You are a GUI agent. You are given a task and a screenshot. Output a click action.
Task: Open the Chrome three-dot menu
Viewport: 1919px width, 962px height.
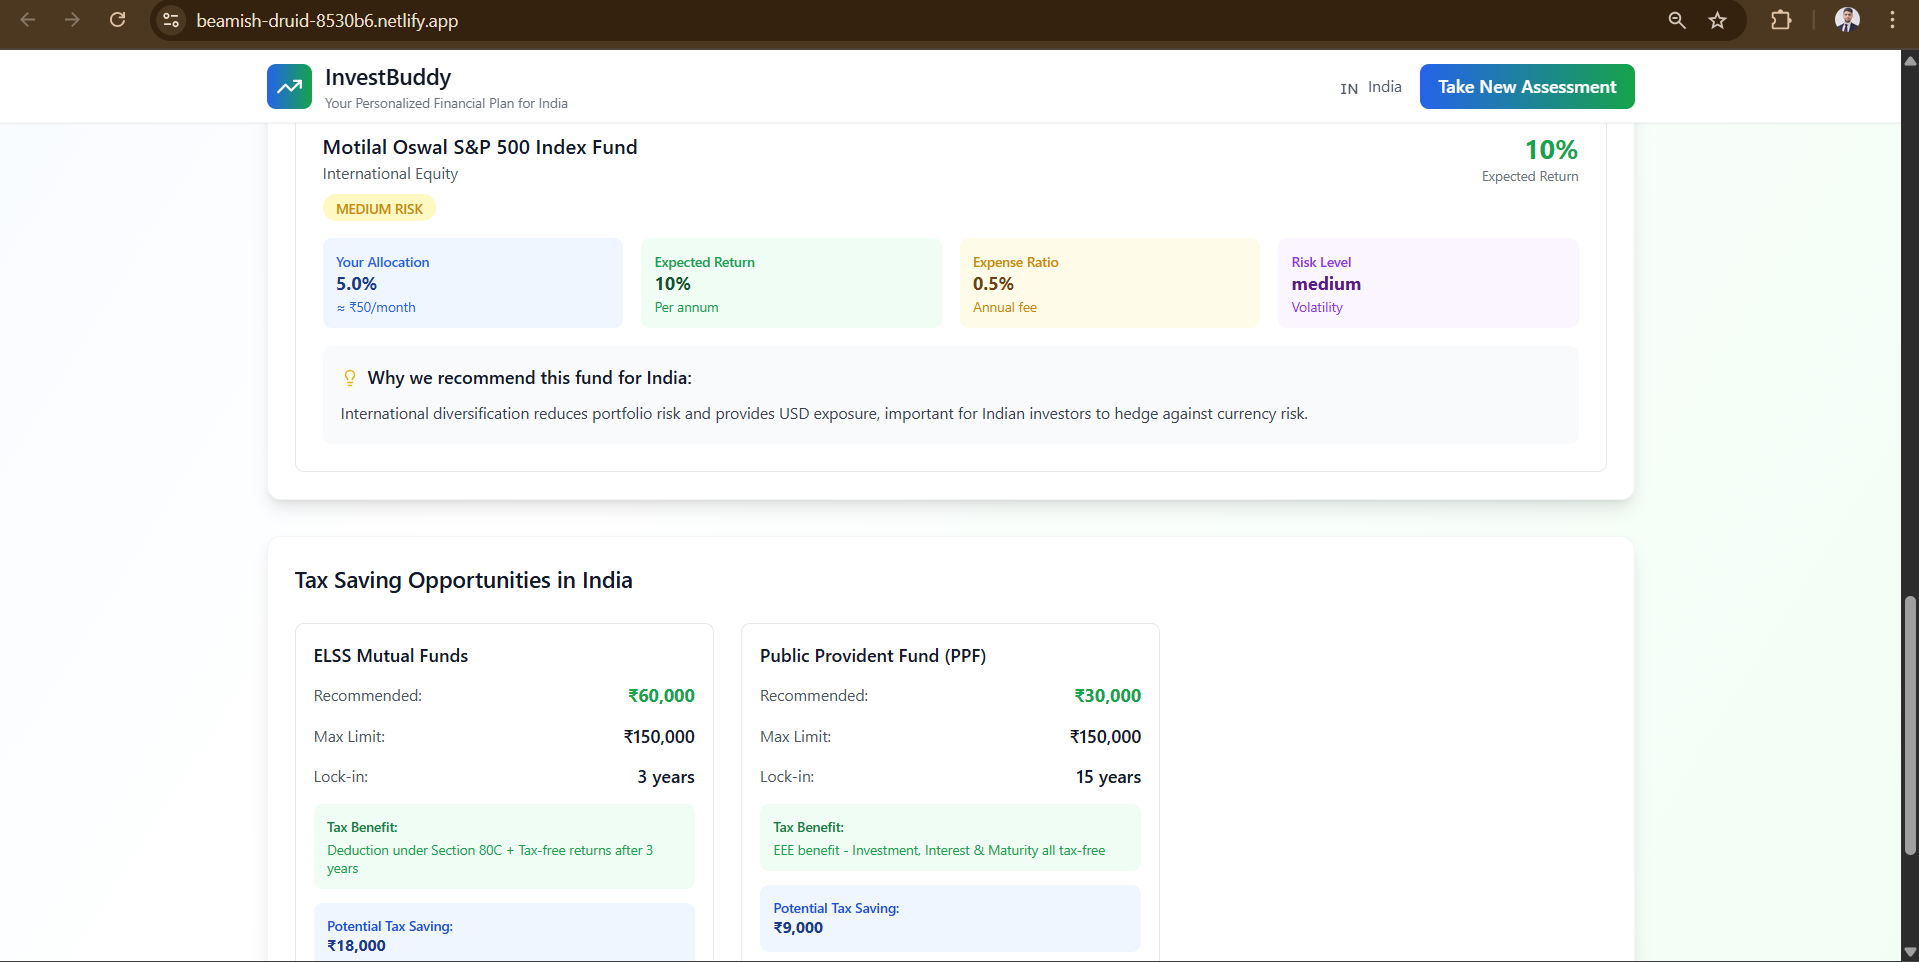(1892, 20)
